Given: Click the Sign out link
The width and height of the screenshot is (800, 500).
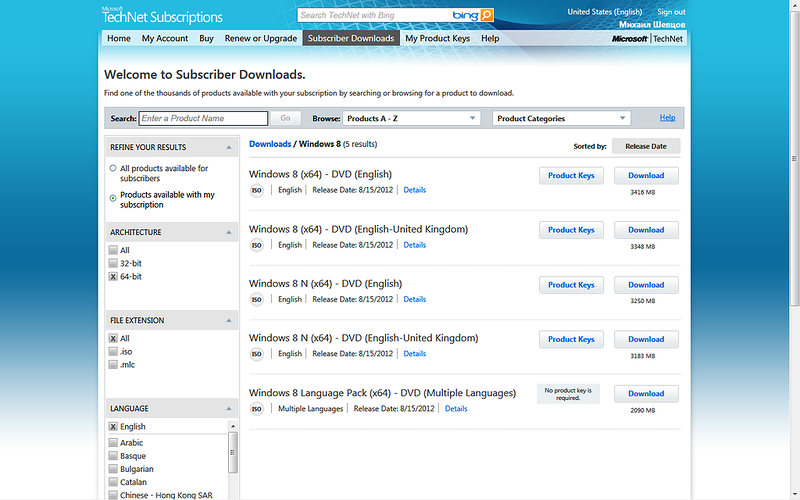Looking at the screenshot, I should tap(671, 12).
